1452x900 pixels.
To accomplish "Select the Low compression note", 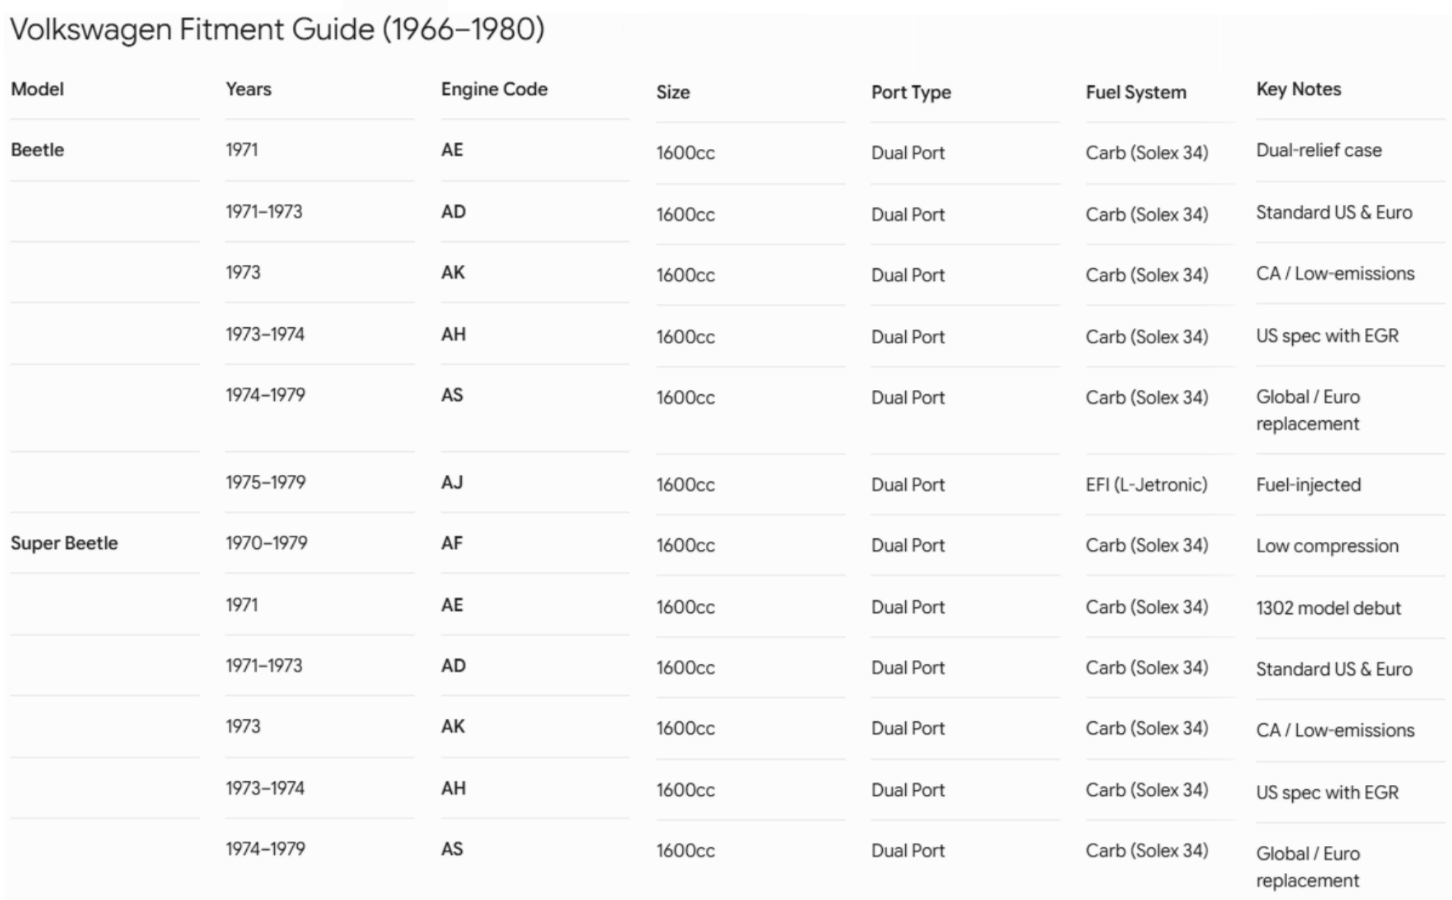I will click(1327, 546).
